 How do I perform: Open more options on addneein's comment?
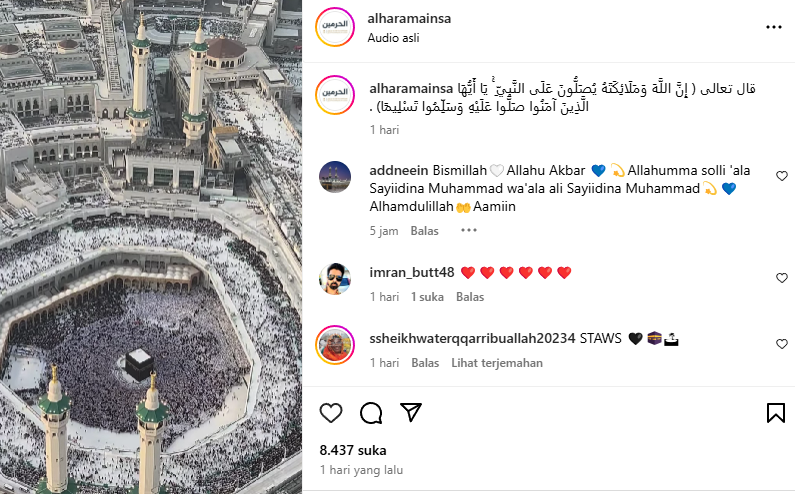[x=468, y=230]
